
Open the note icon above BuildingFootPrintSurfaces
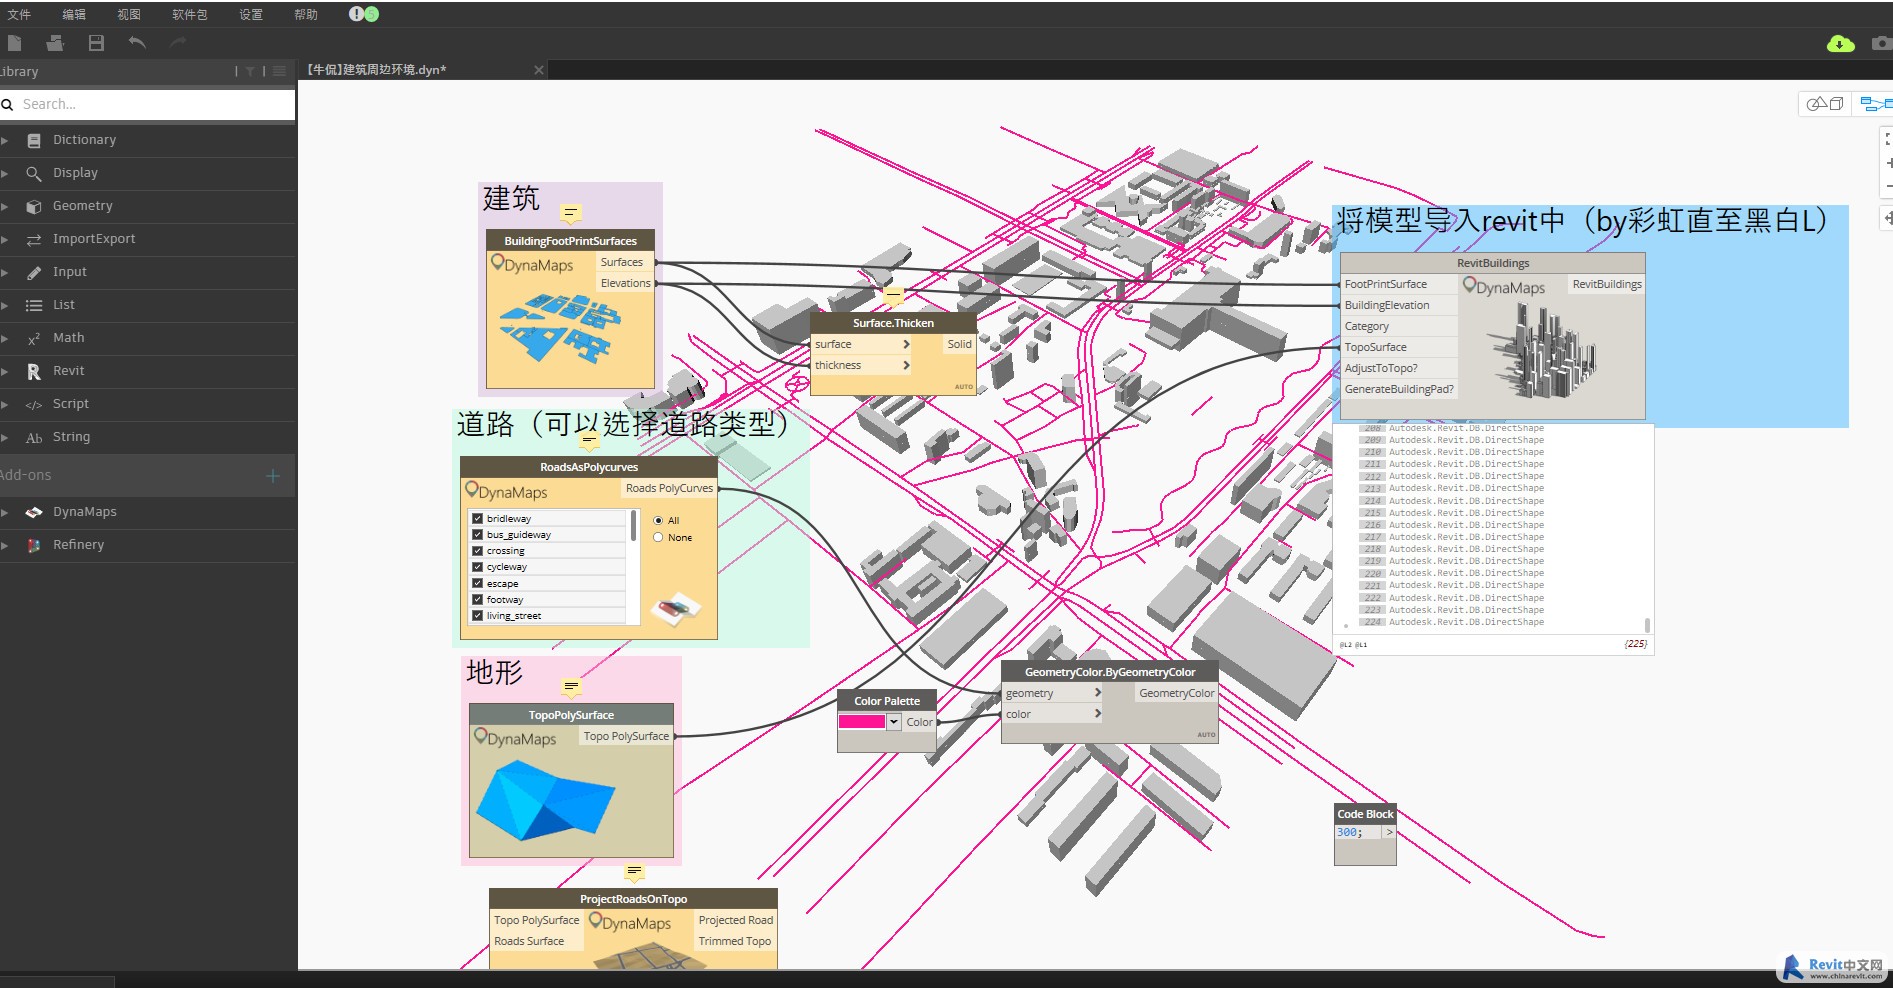pyautogui.click(x=571, y=213)
